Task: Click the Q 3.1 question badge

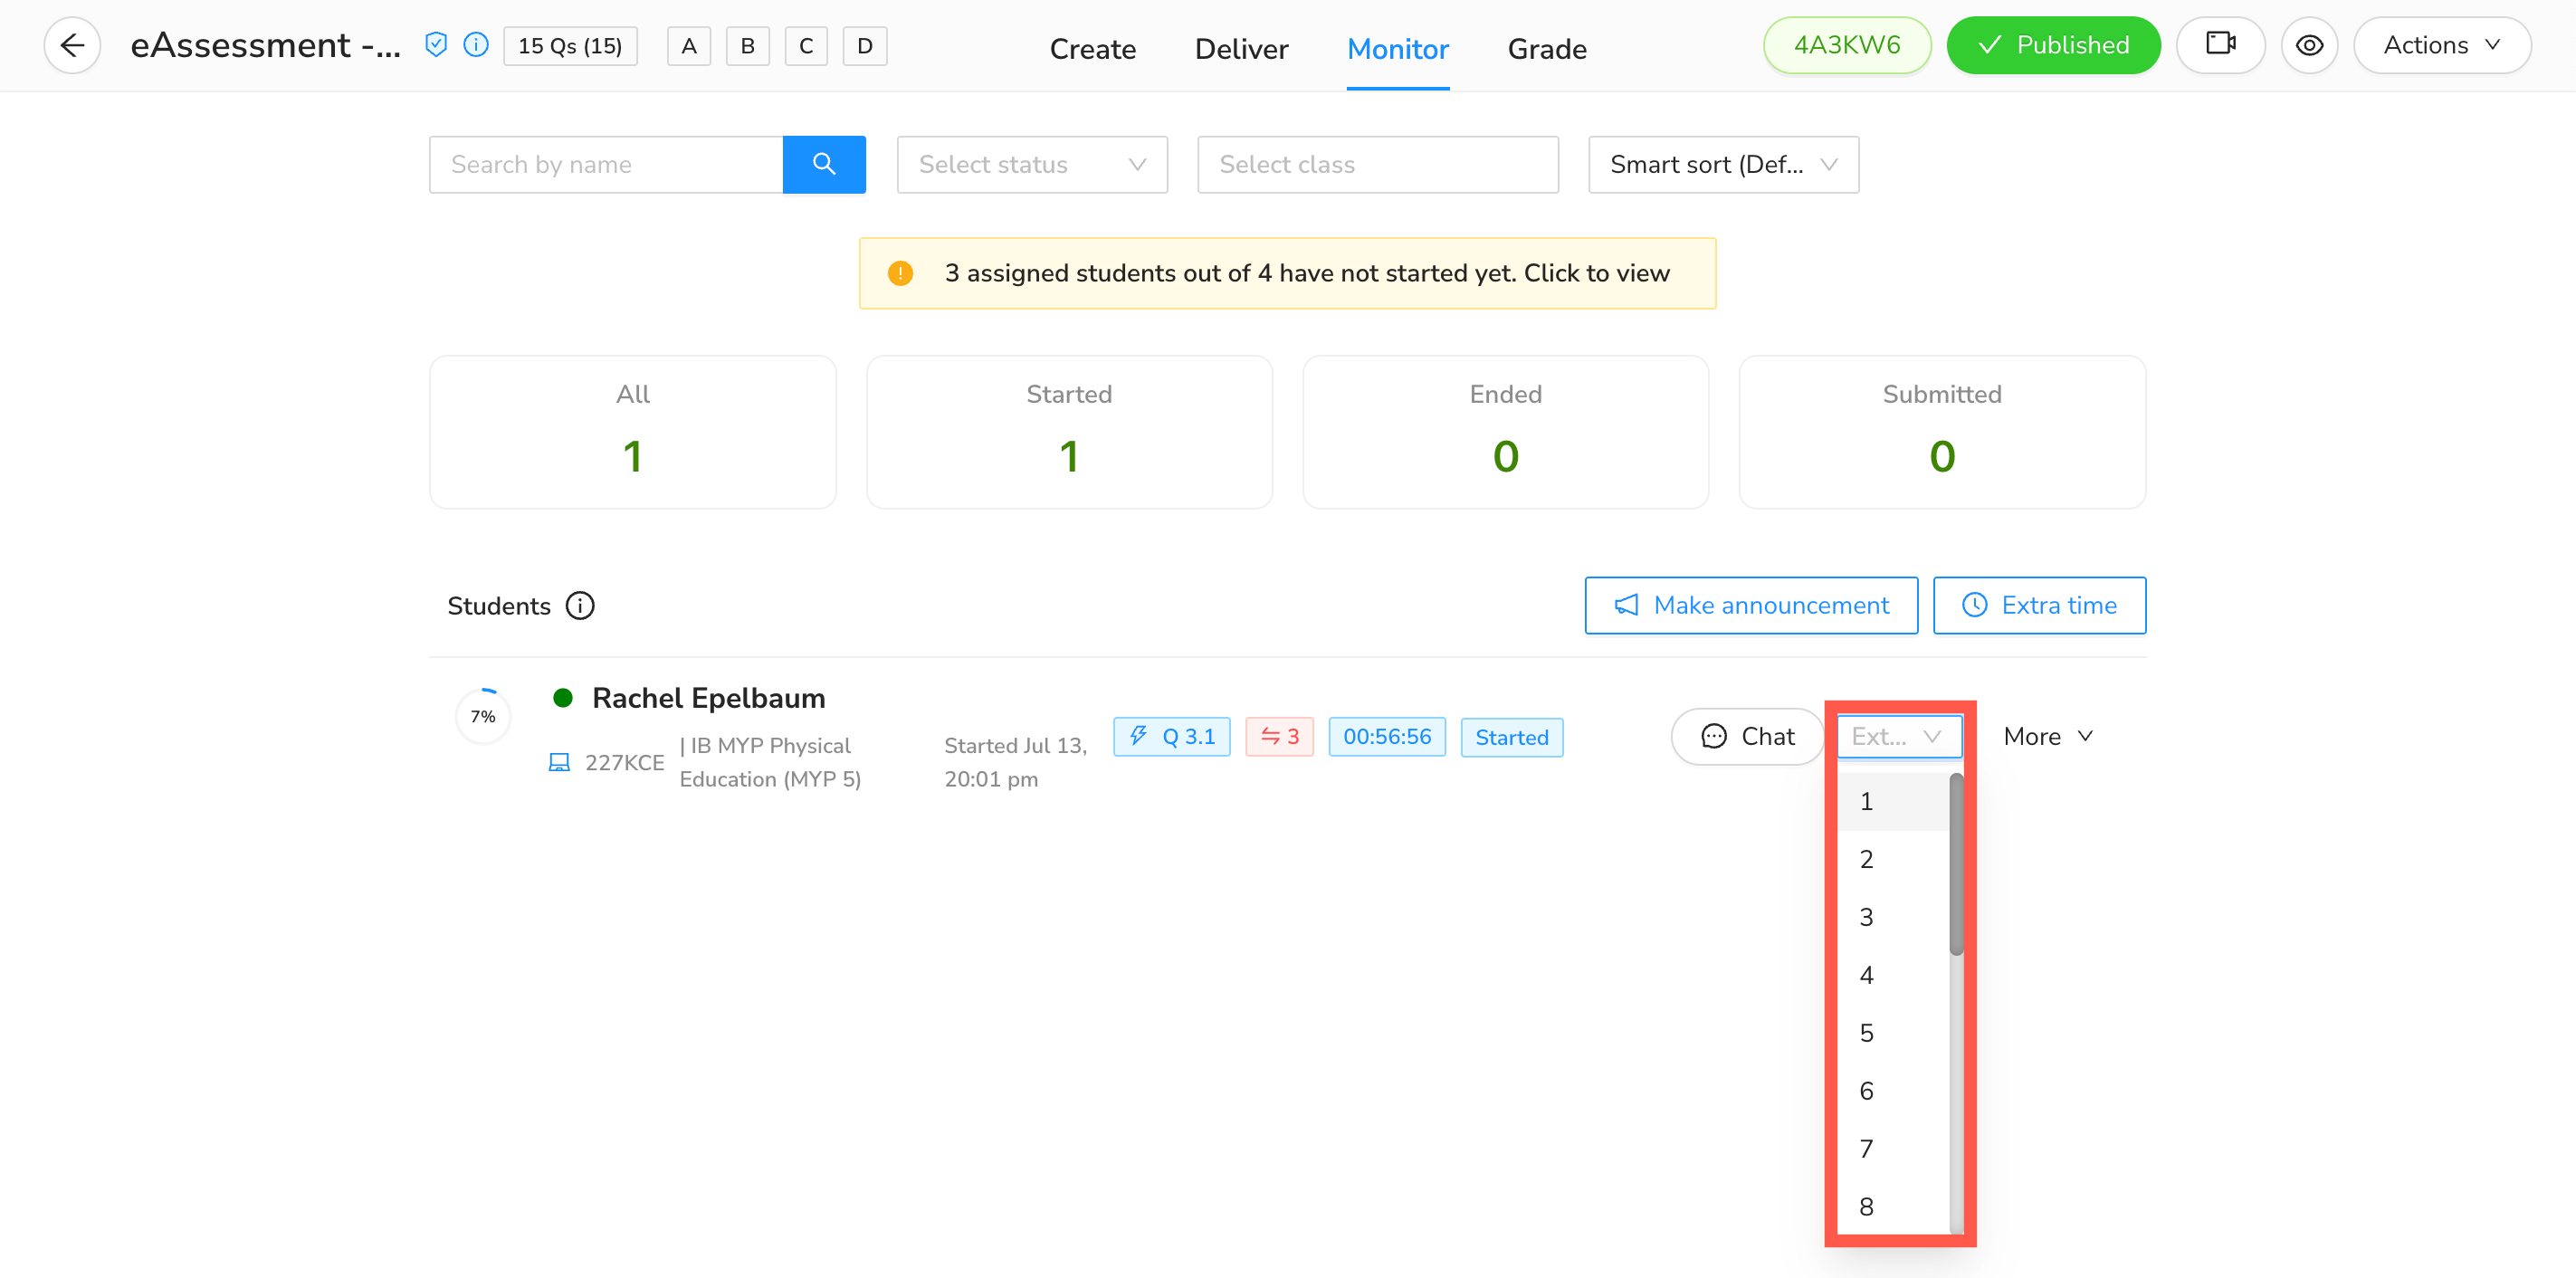Action: pos(1172,737)
